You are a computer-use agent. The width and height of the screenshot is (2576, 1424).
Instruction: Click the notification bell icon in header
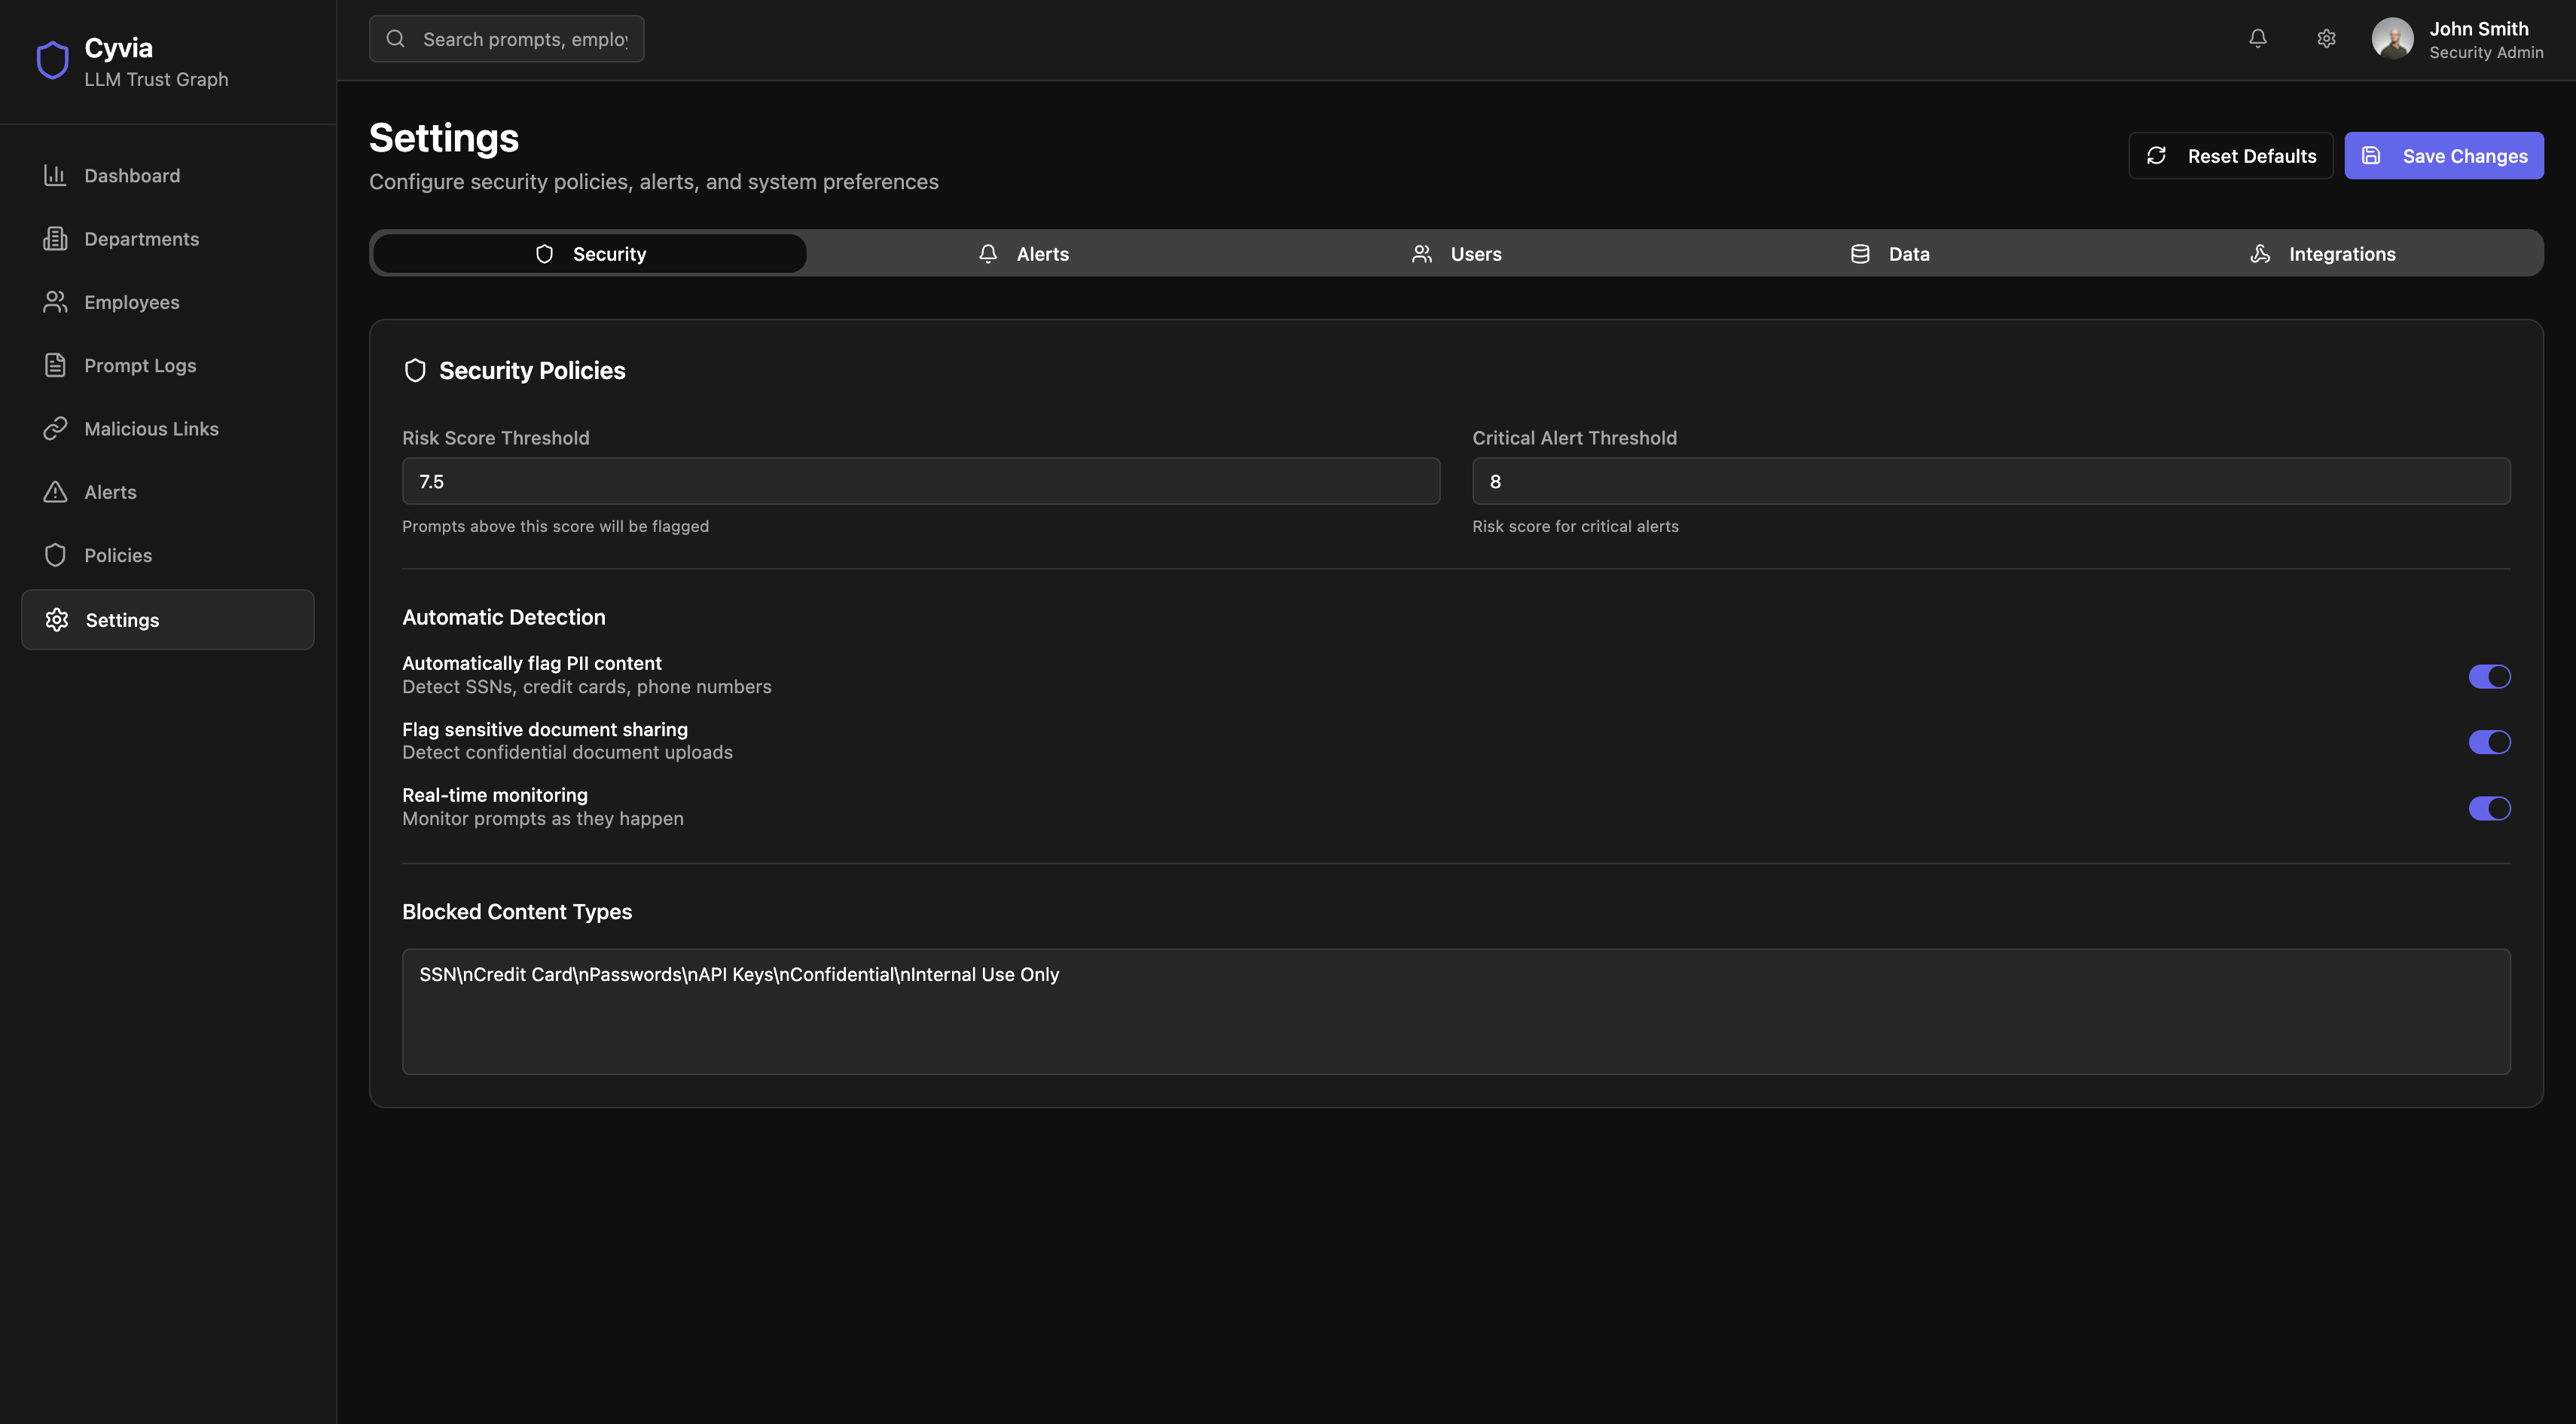point(2257,39)
